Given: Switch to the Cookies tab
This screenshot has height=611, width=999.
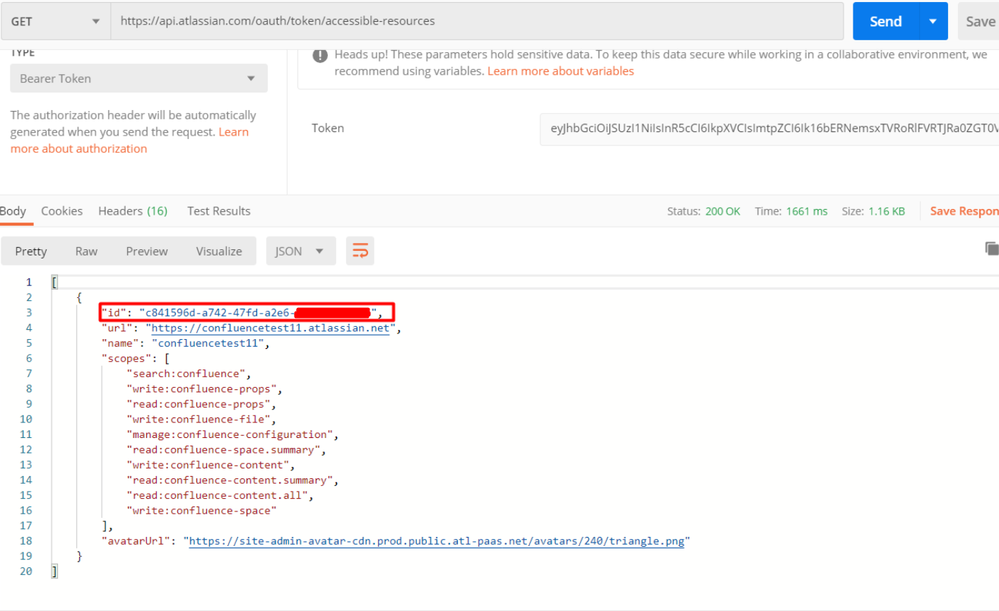Looking at the screenshot, I should coord(62,211).
